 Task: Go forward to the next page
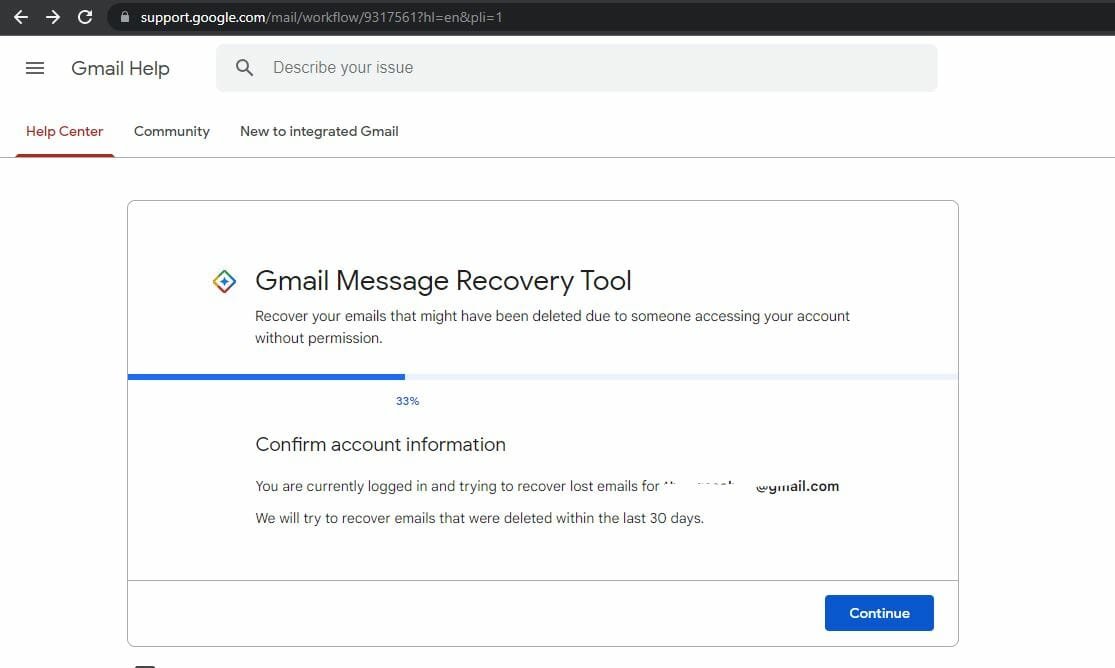(x=53, y=17)
